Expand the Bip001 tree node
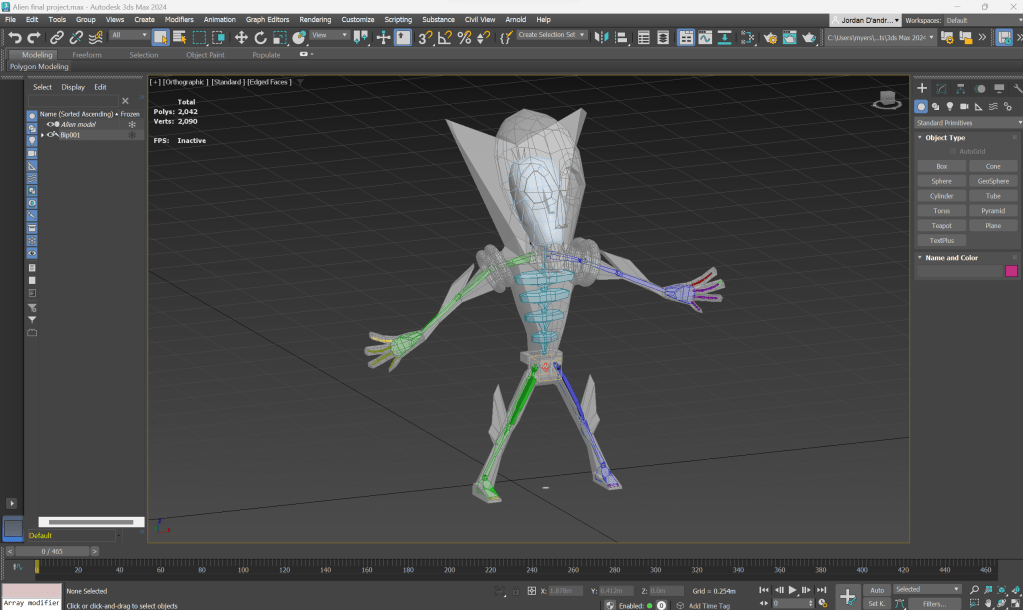Image resolution: width=1023 pixels, height=610 pixels. [x=42, y=134]
